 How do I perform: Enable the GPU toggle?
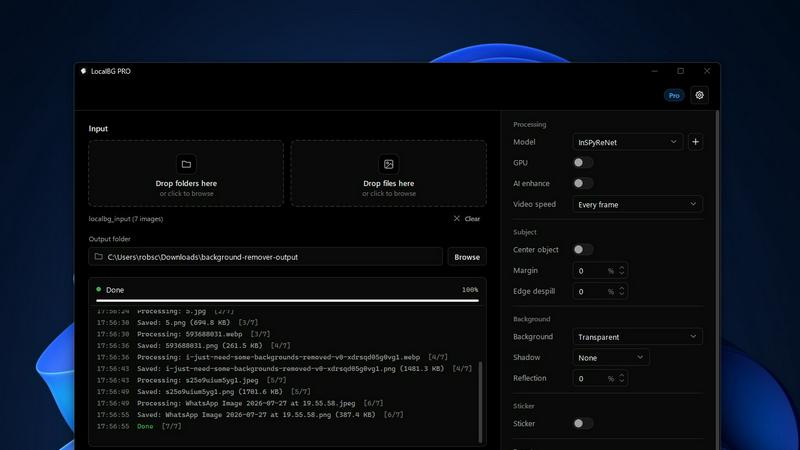point(583,163)
